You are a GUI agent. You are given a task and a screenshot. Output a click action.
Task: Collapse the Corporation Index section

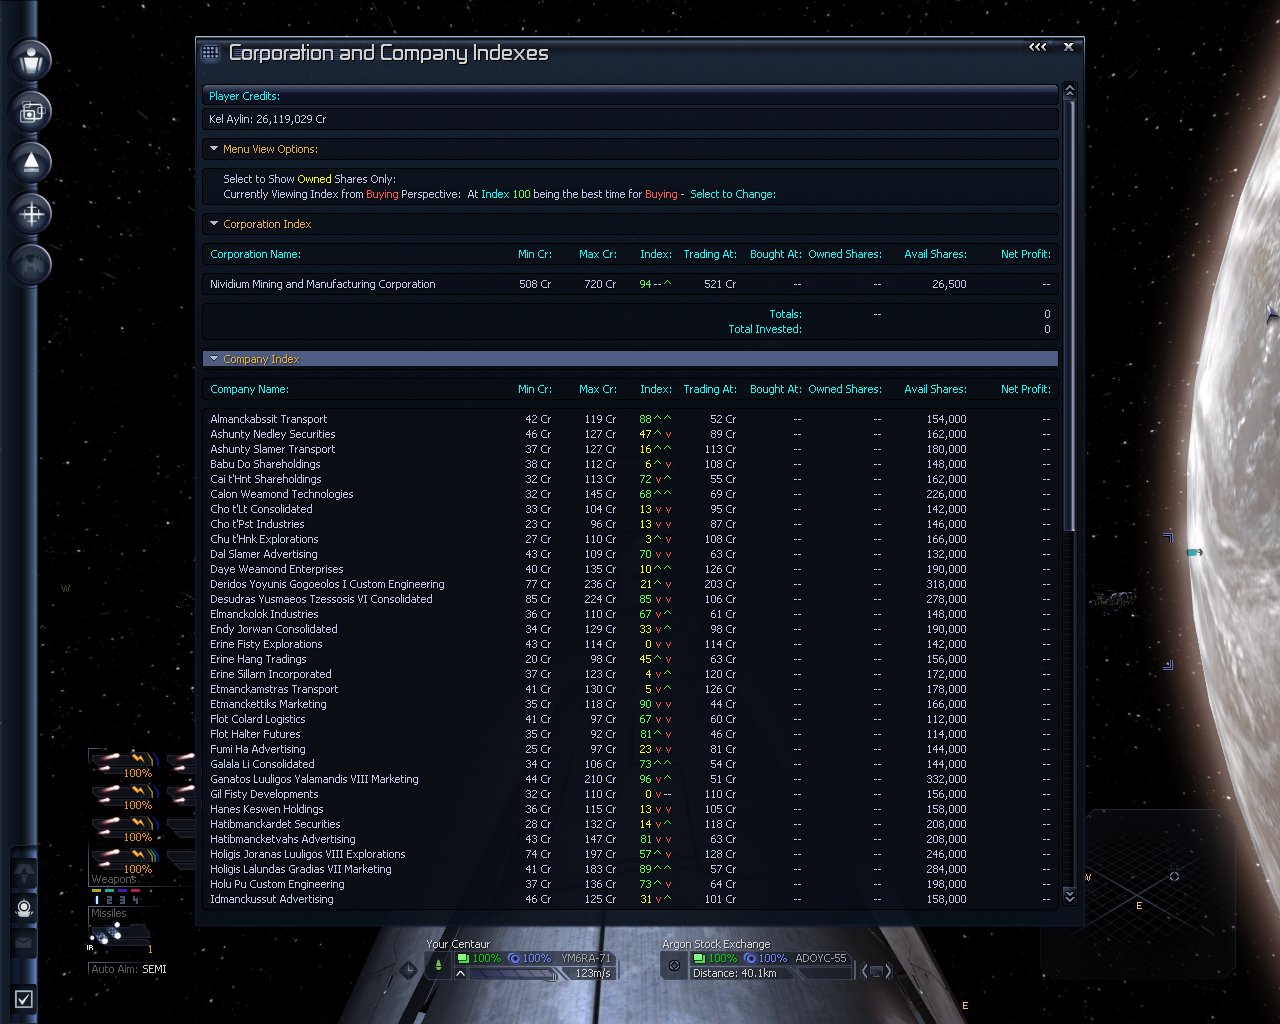click(214, 224)
